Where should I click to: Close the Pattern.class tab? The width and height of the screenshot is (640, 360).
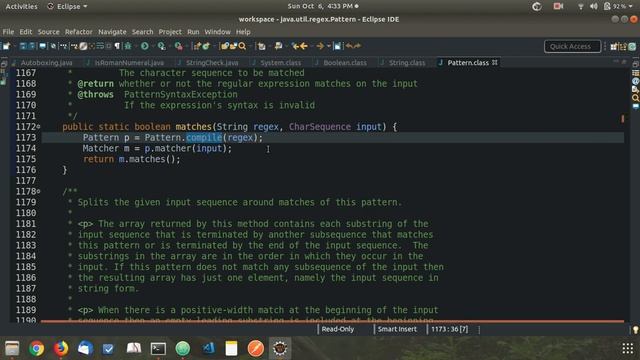495,62
